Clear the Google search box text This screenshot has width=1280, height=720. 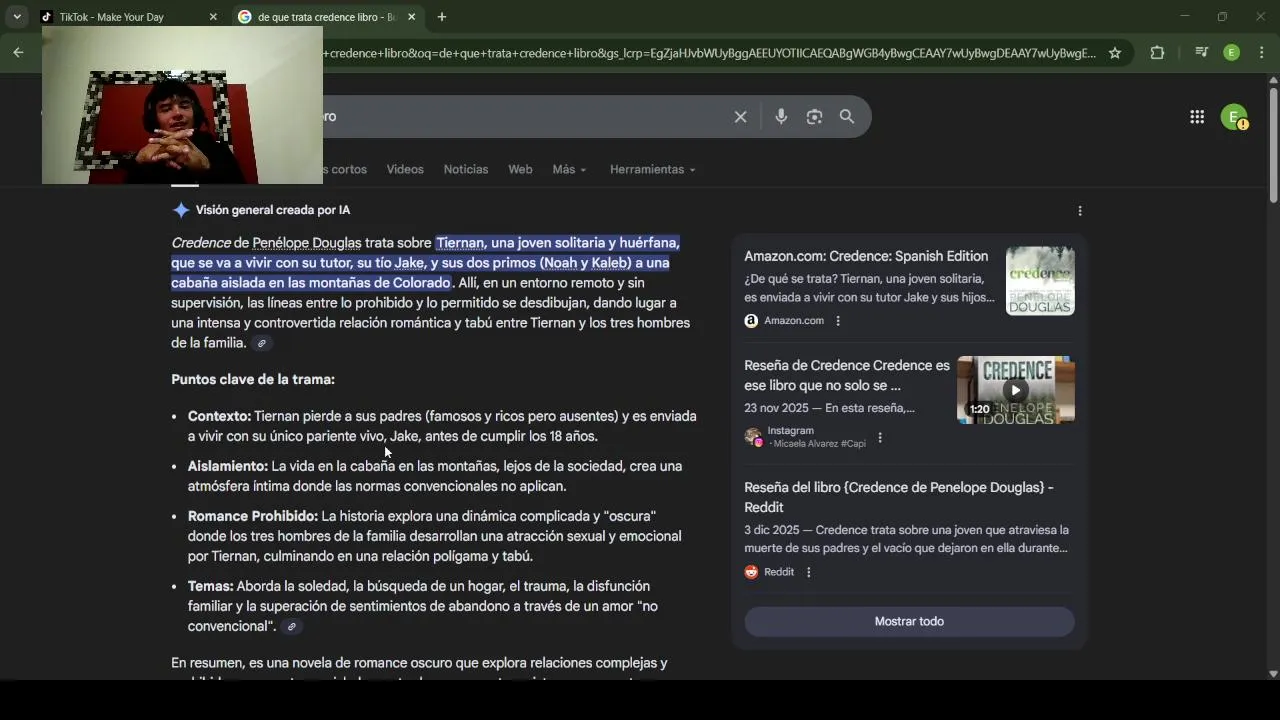[x=740, y=117]
